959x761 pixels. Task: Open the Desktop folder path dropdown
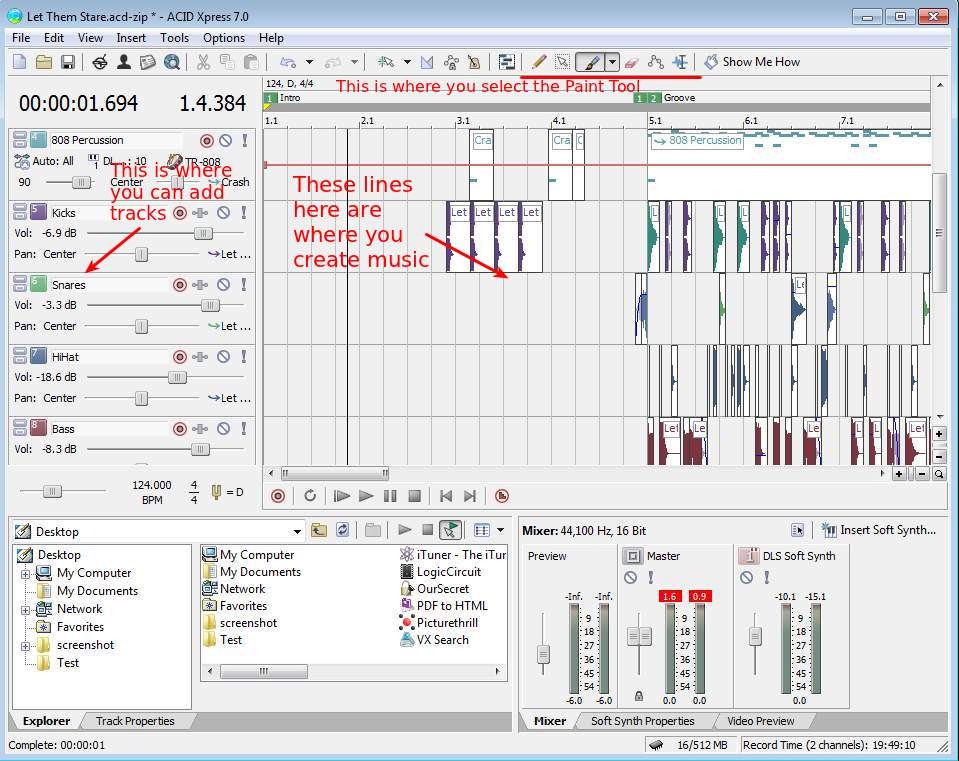(297, 531)
